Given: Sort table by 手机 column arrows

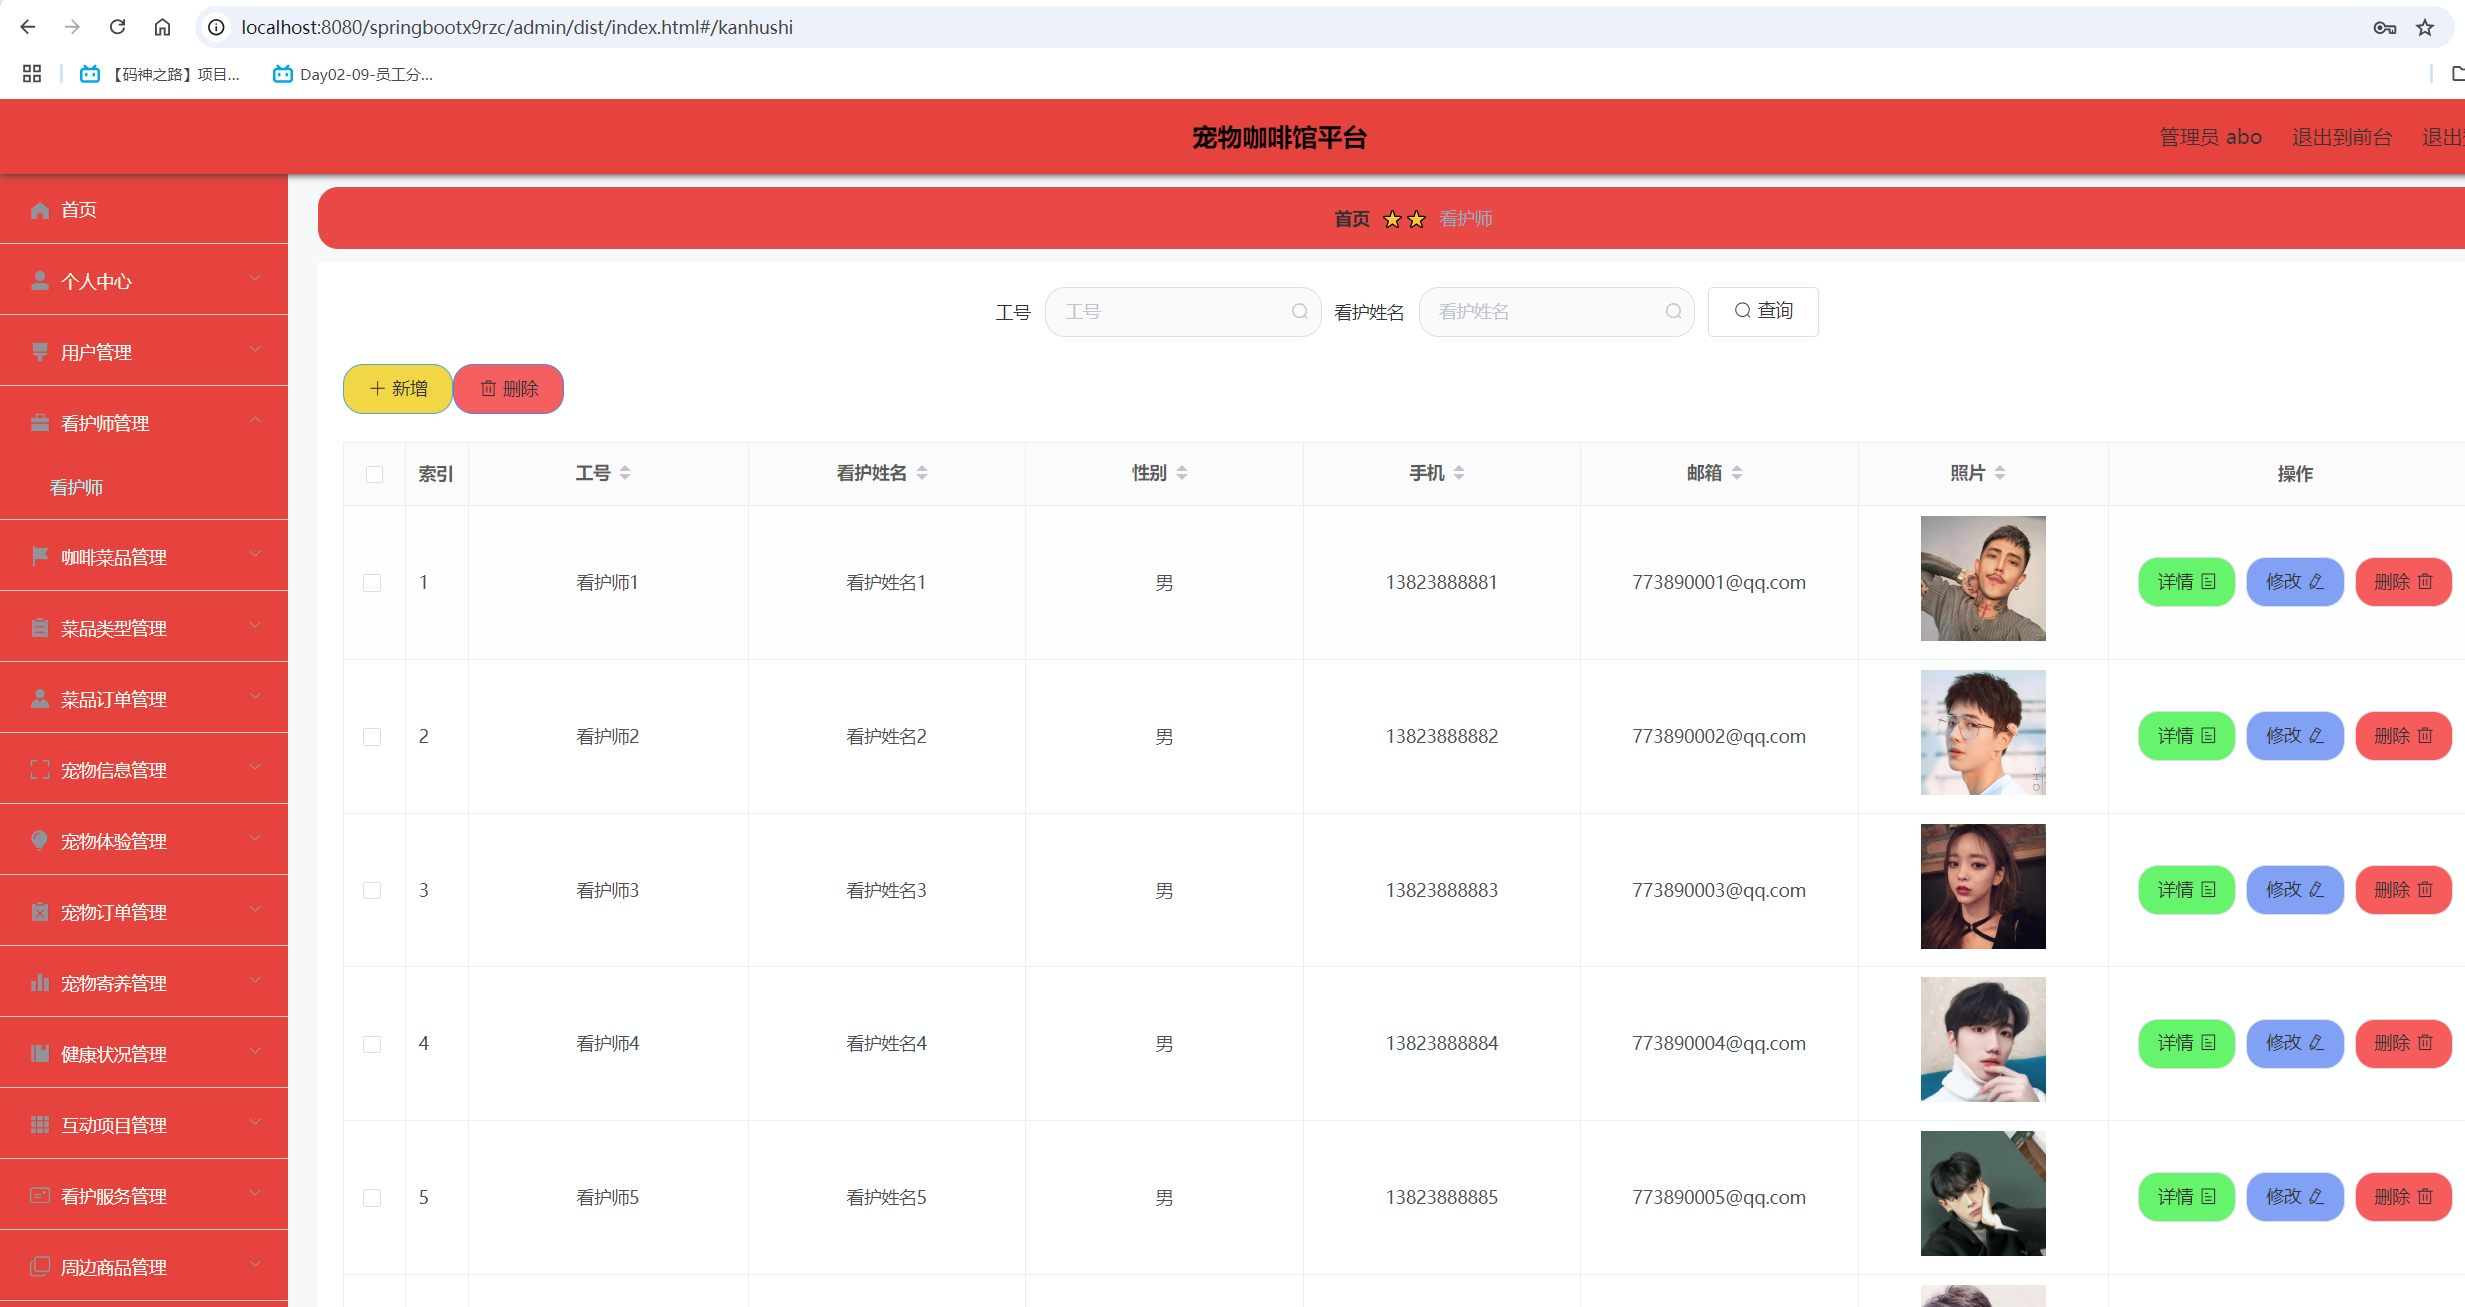Looking at the screenshot, I should pos(1459,473).
